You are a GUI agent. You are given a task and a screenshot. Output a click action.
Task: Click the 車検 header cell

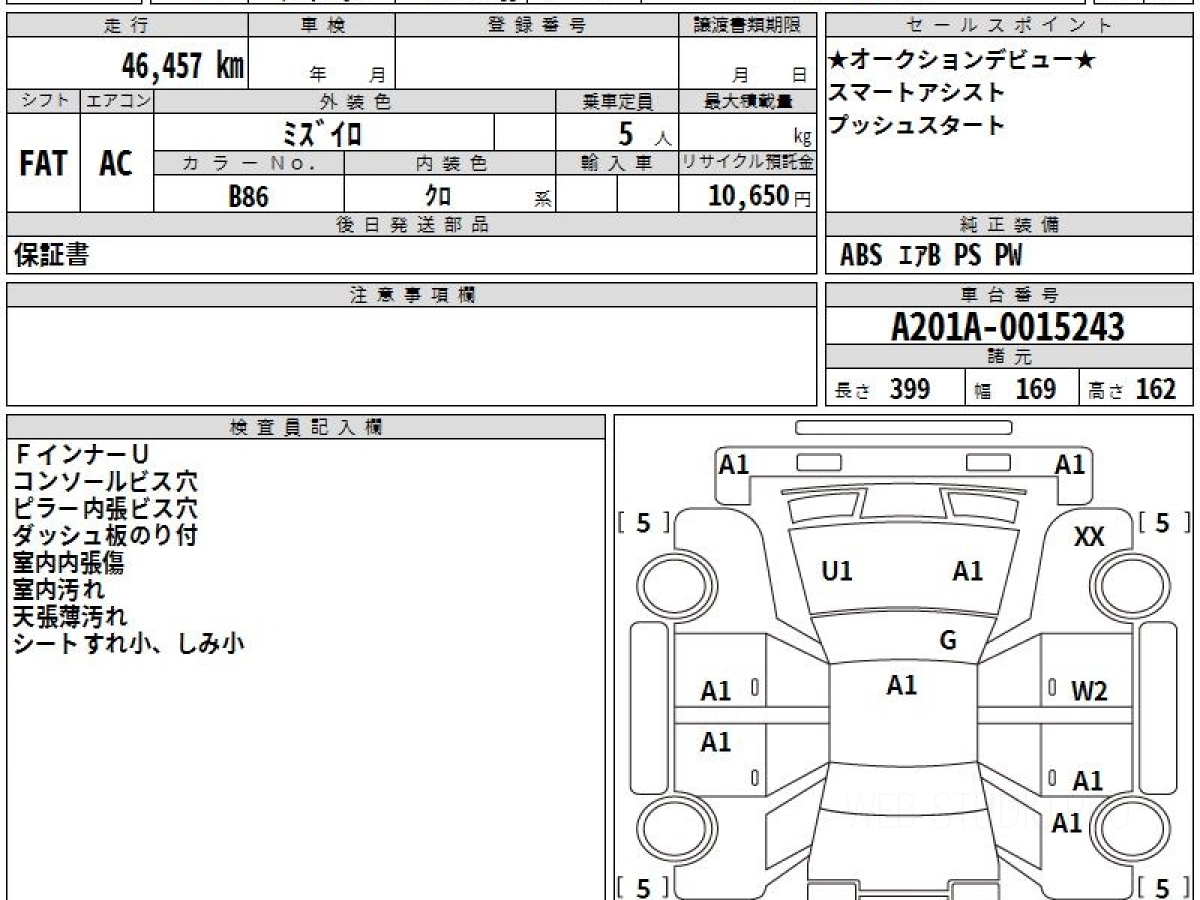click(322, 26)
